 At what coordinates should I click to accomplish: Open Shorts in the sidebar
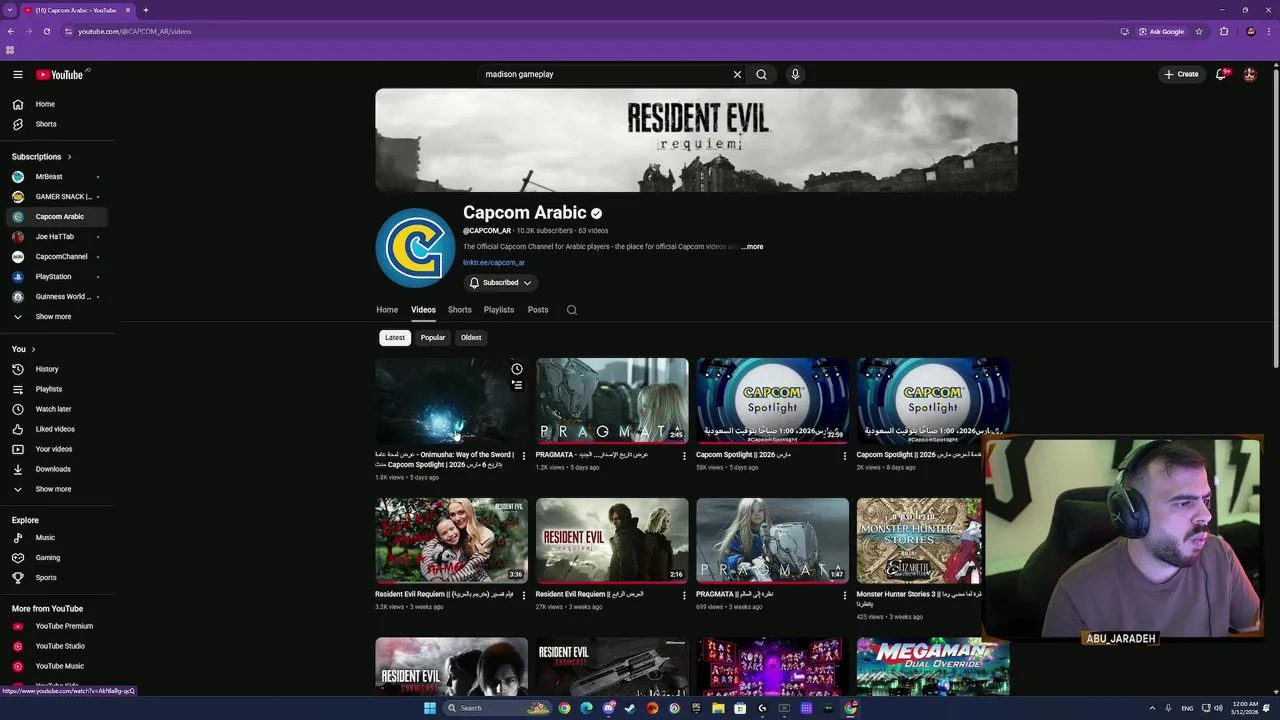(57, 124)
